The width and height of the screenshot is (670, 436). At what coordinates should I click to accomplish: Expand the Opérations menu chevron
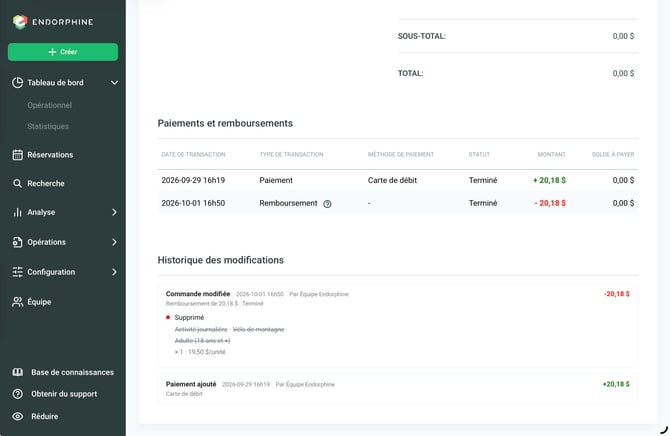(x=114, y=242)
